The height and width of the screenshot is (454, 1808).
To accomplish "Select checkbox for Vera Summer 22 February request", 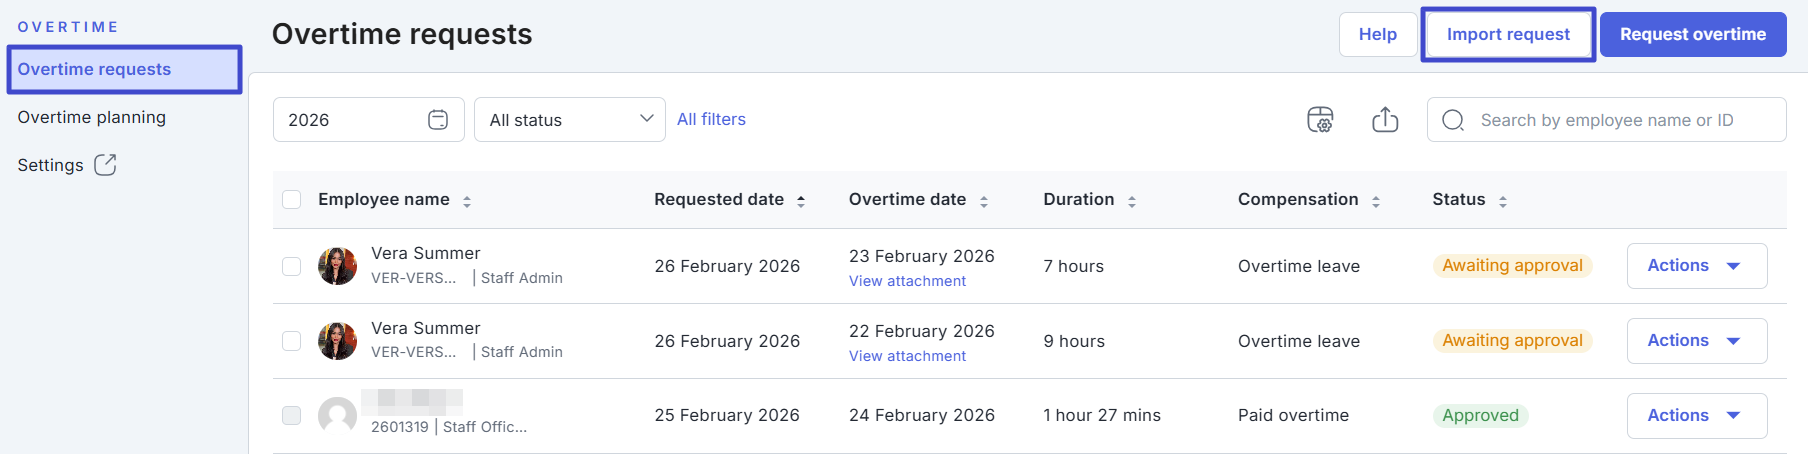I will click(292, 341).
